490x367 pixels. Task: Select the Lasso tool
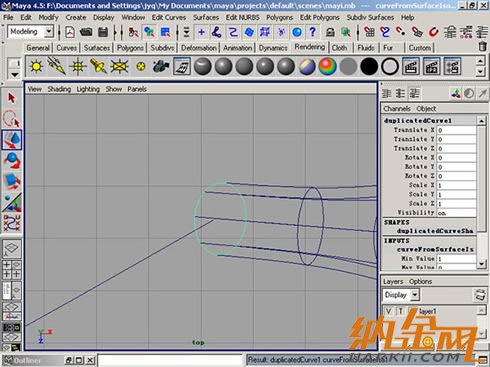point(12,119)
